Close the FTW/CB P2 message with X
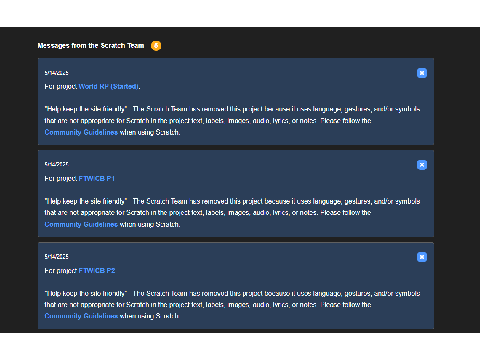Screen dimensions: 480x360 point(422,257)
